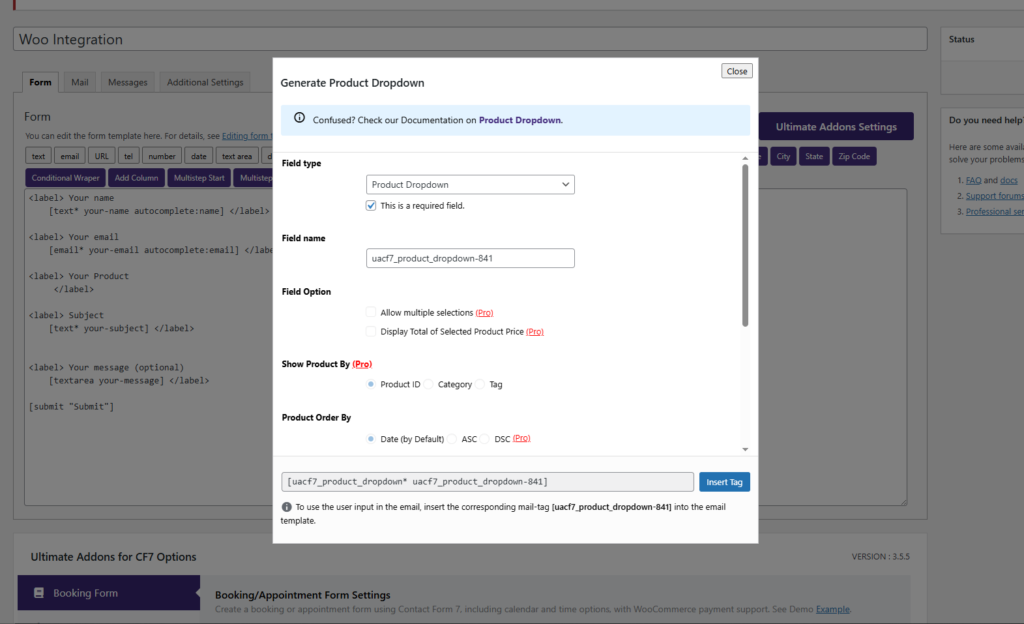Visit the Support forums link
The height and width of the screenshot is (624, 1024).
pyautogui.click(x=995, y=196)
